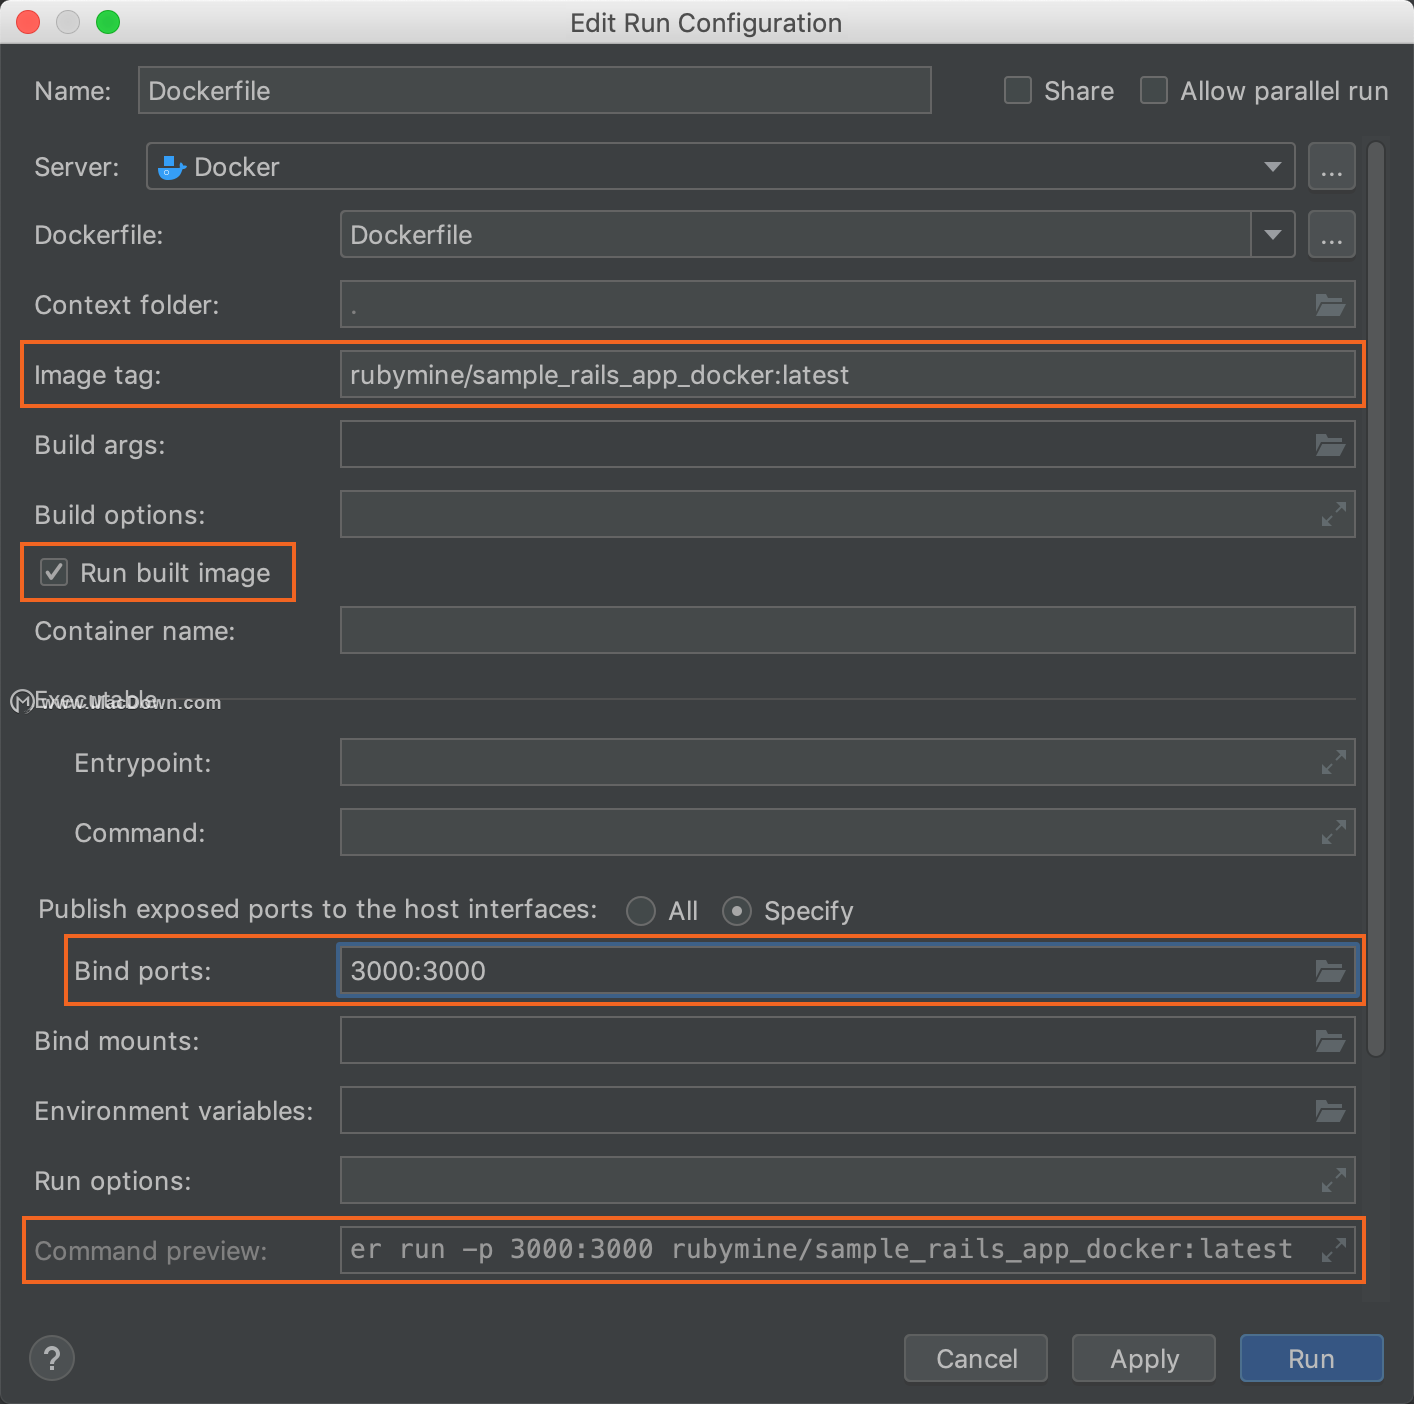Image resolution: width=1414 pixels, height=1404 pixels.
Task: Click the Cancel button
Action: click(976, 1358)
